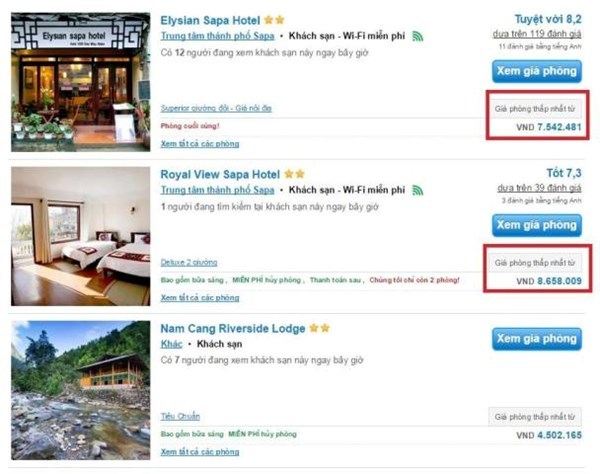Click the star rating beside Elysian Sapa Hotel

[x=275, y=19]
